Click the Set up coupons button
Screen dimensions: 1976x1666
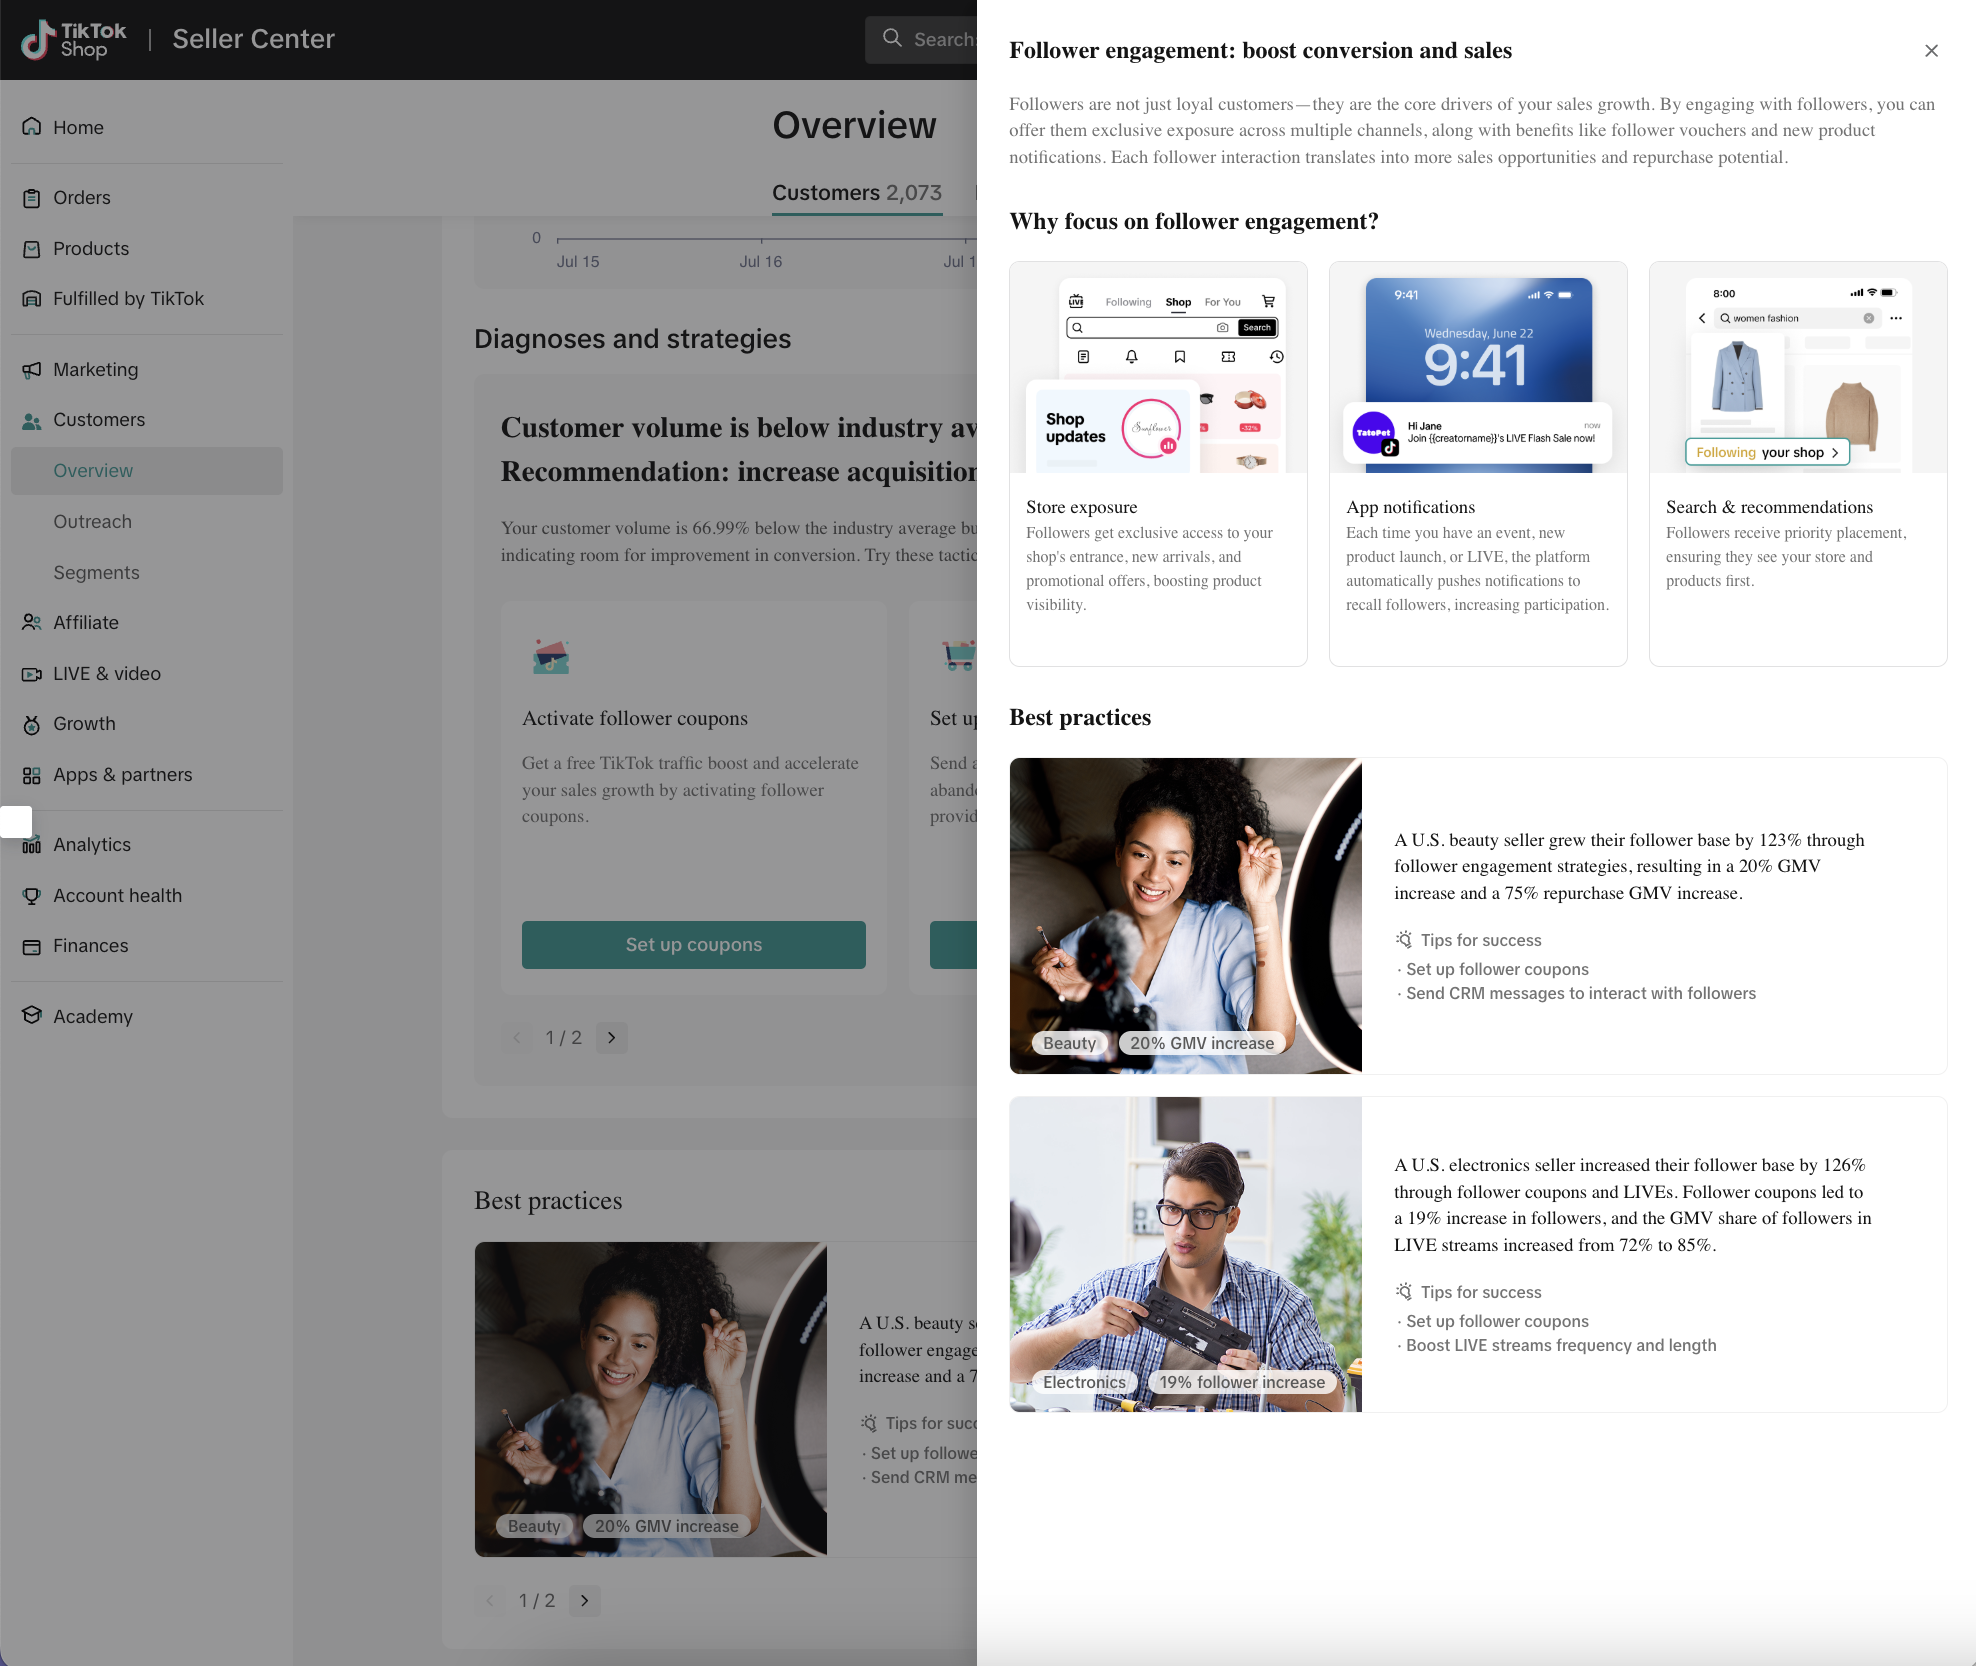(x=693, y=945)
